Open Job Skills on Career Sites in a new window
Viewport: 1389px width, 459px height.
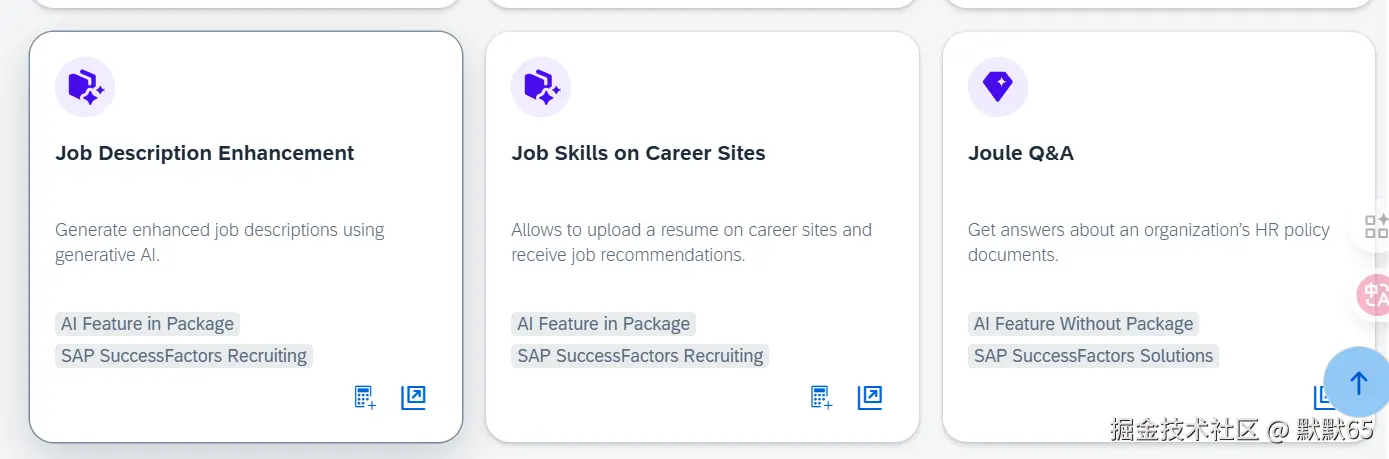click(870, 398)
